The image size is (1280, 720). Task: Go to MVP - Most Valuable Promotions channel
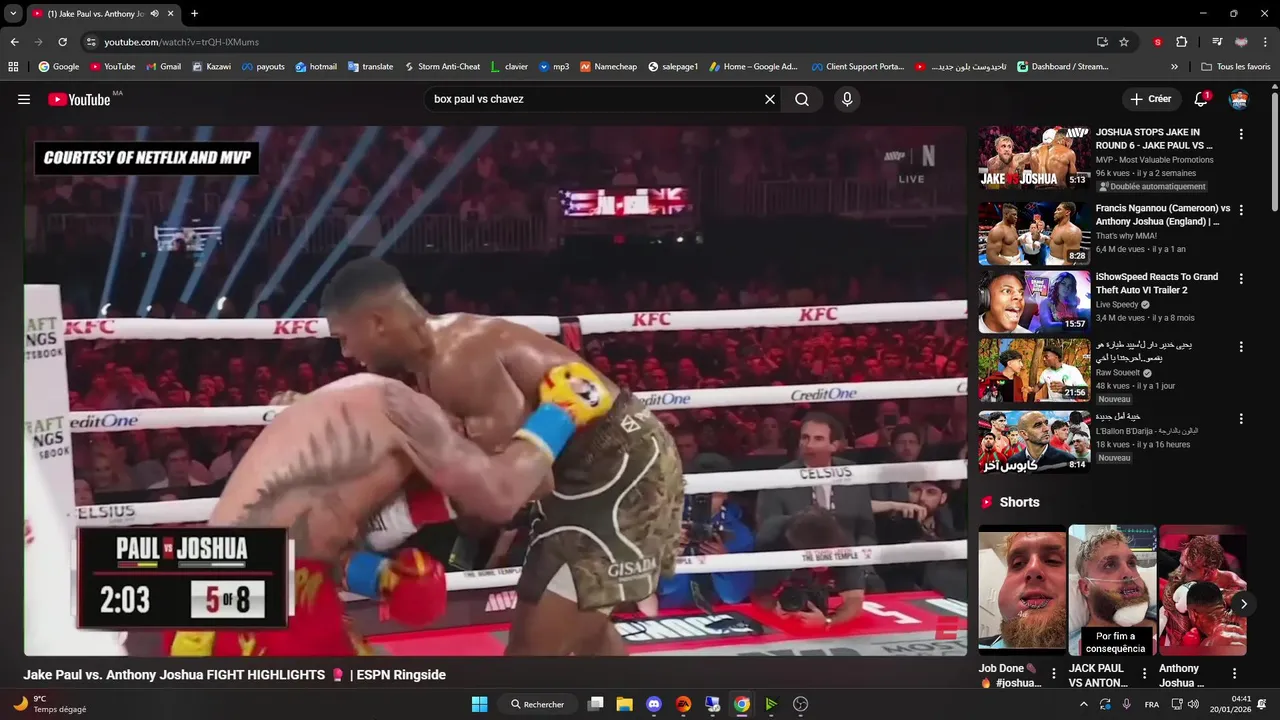[x=1155, y=160]
